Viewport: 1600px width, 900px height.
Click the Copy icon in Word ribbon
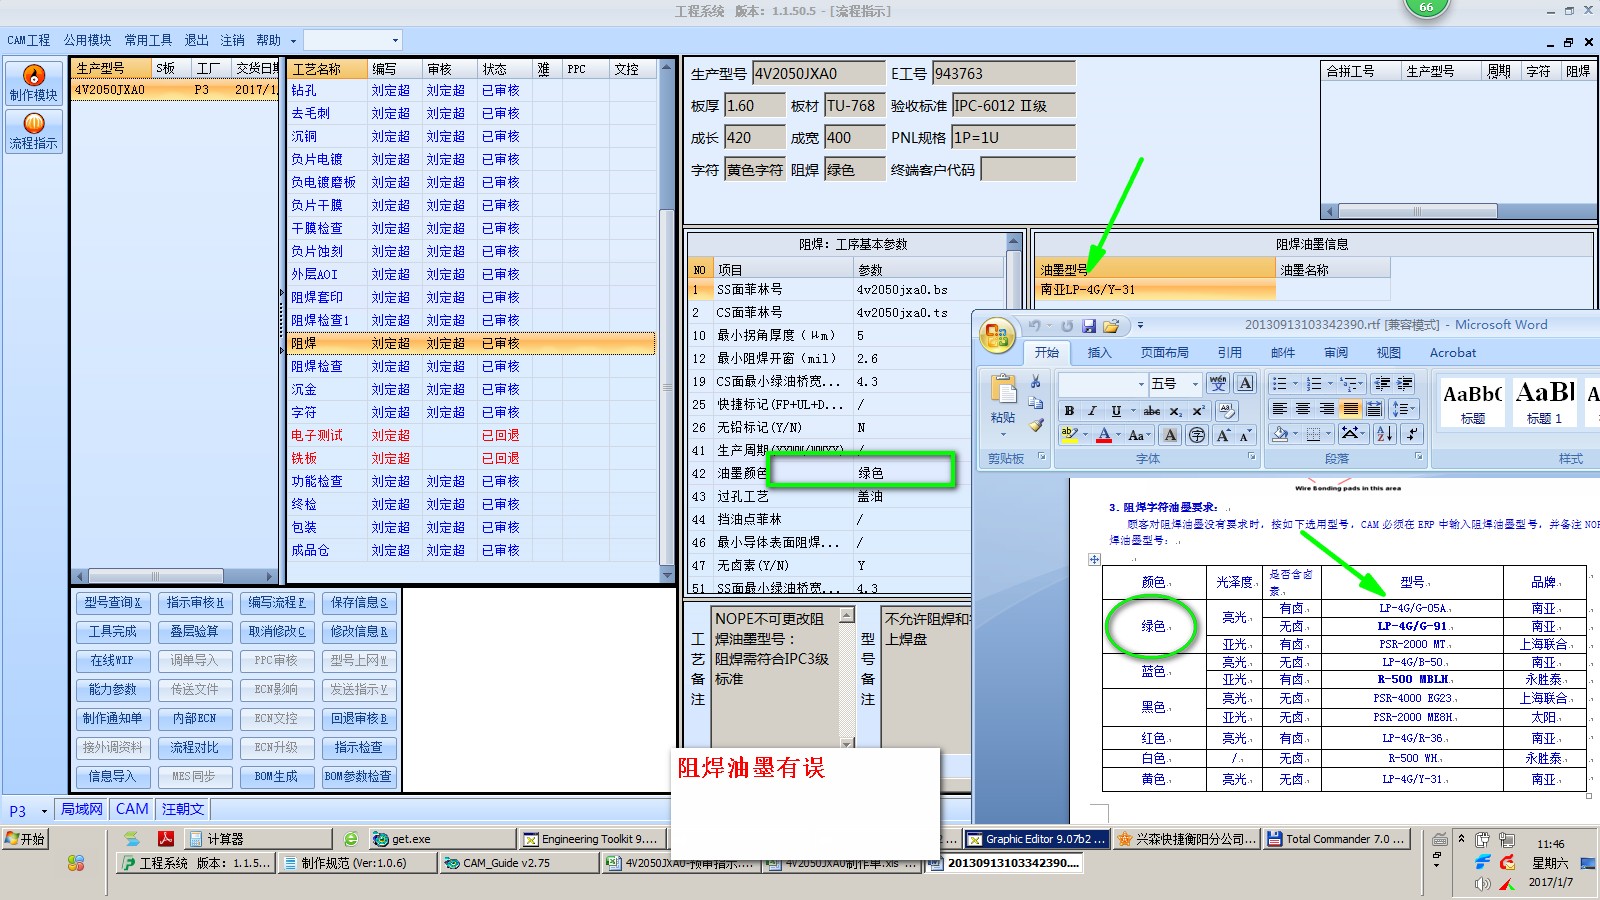[x=1036, y=403]
